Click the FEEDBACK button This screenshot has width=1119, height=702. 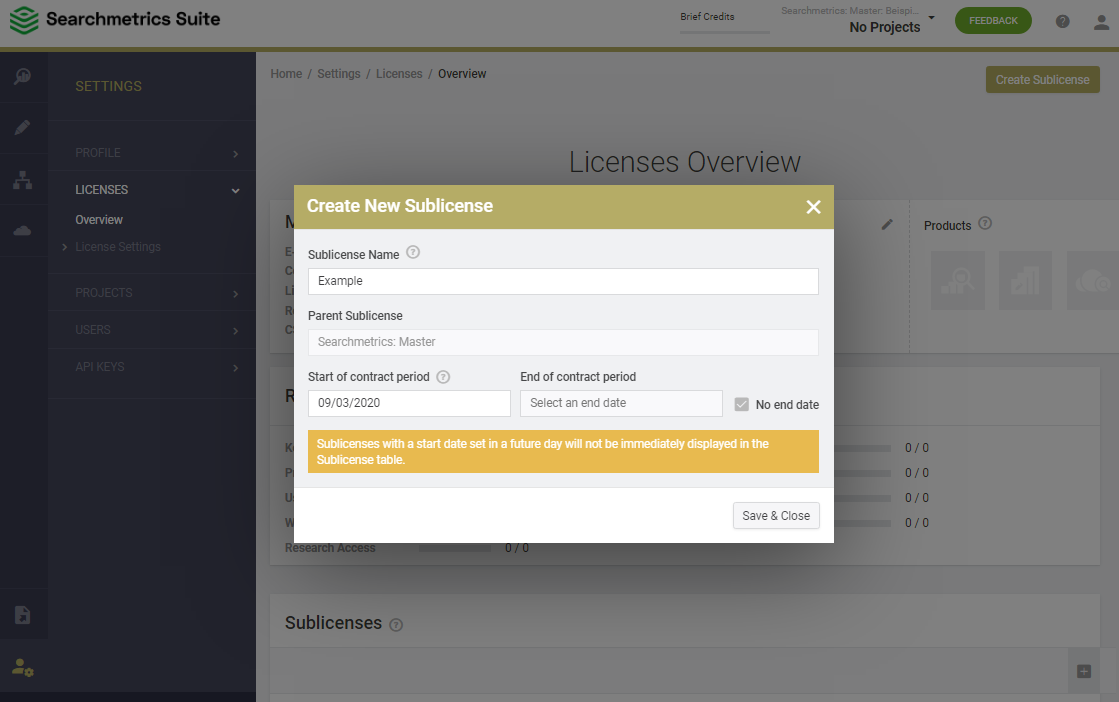point(993,21)
